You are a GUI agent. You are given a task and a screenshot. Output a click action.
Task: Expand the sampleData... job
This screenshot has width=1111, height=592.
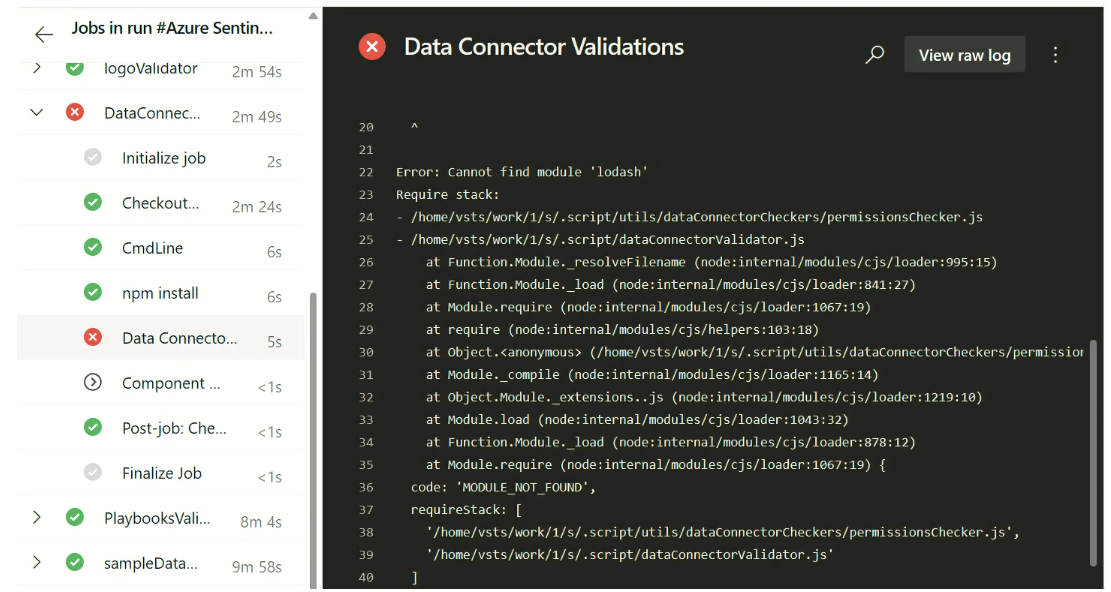coord(37,562)
